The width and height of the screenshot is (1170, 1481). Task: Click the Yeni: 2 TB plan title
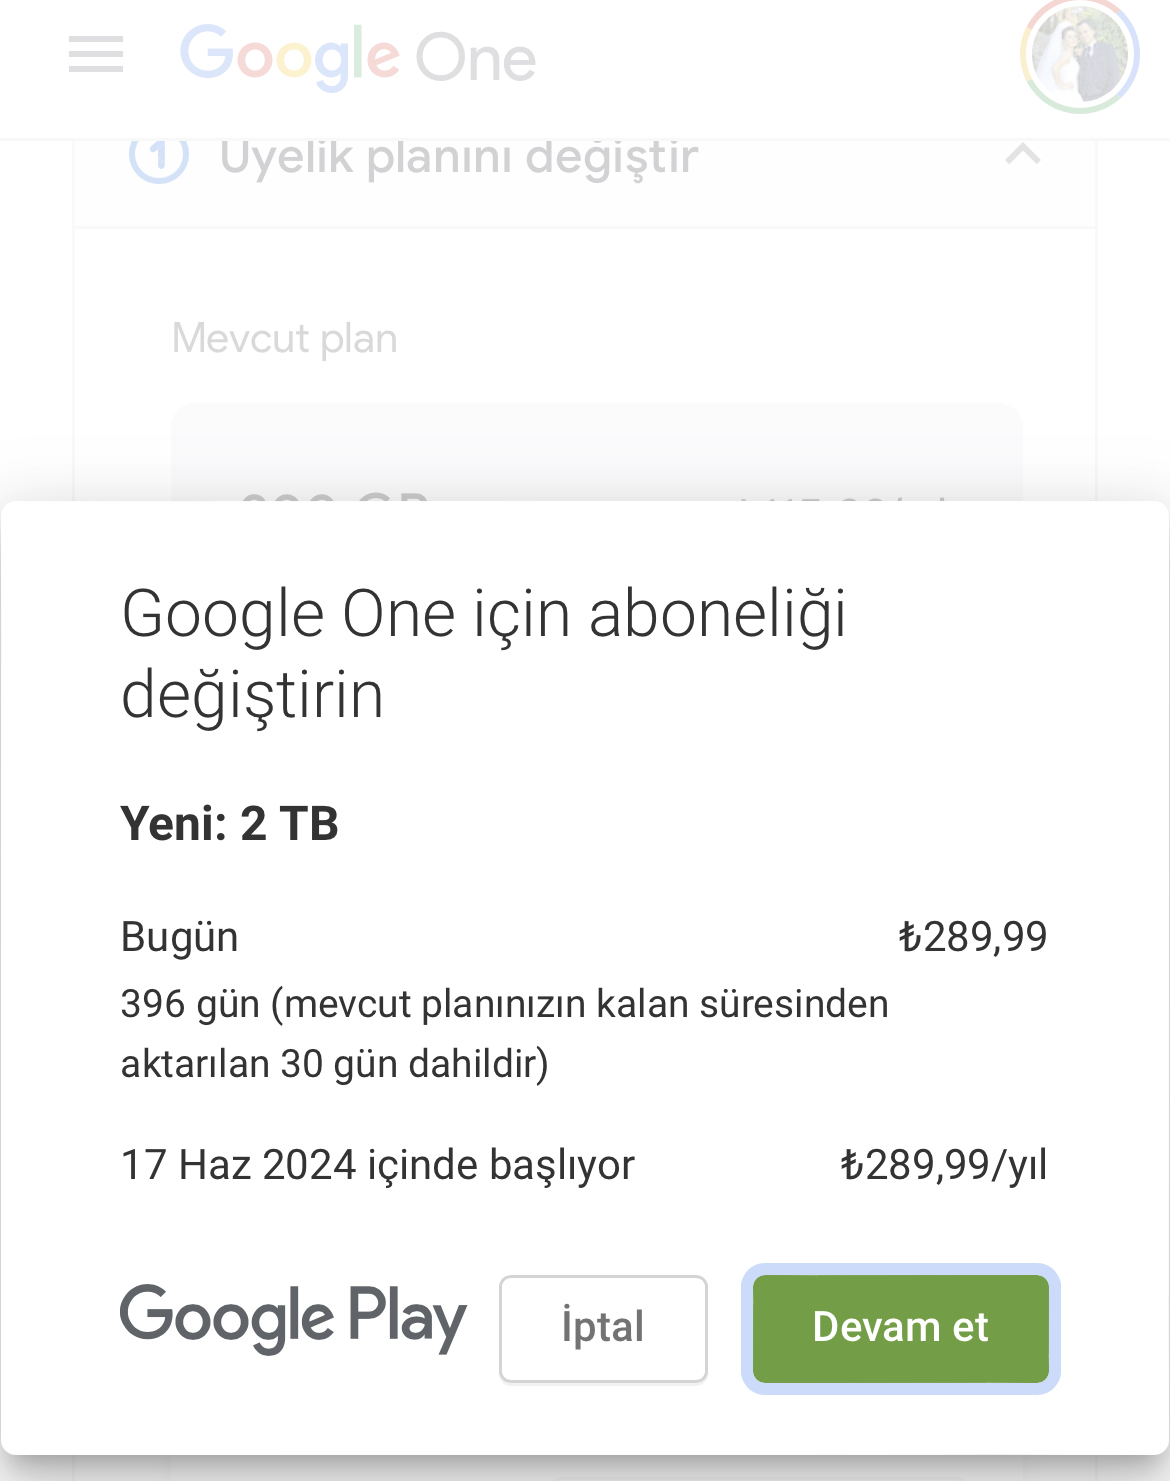(x=230, y=824)
